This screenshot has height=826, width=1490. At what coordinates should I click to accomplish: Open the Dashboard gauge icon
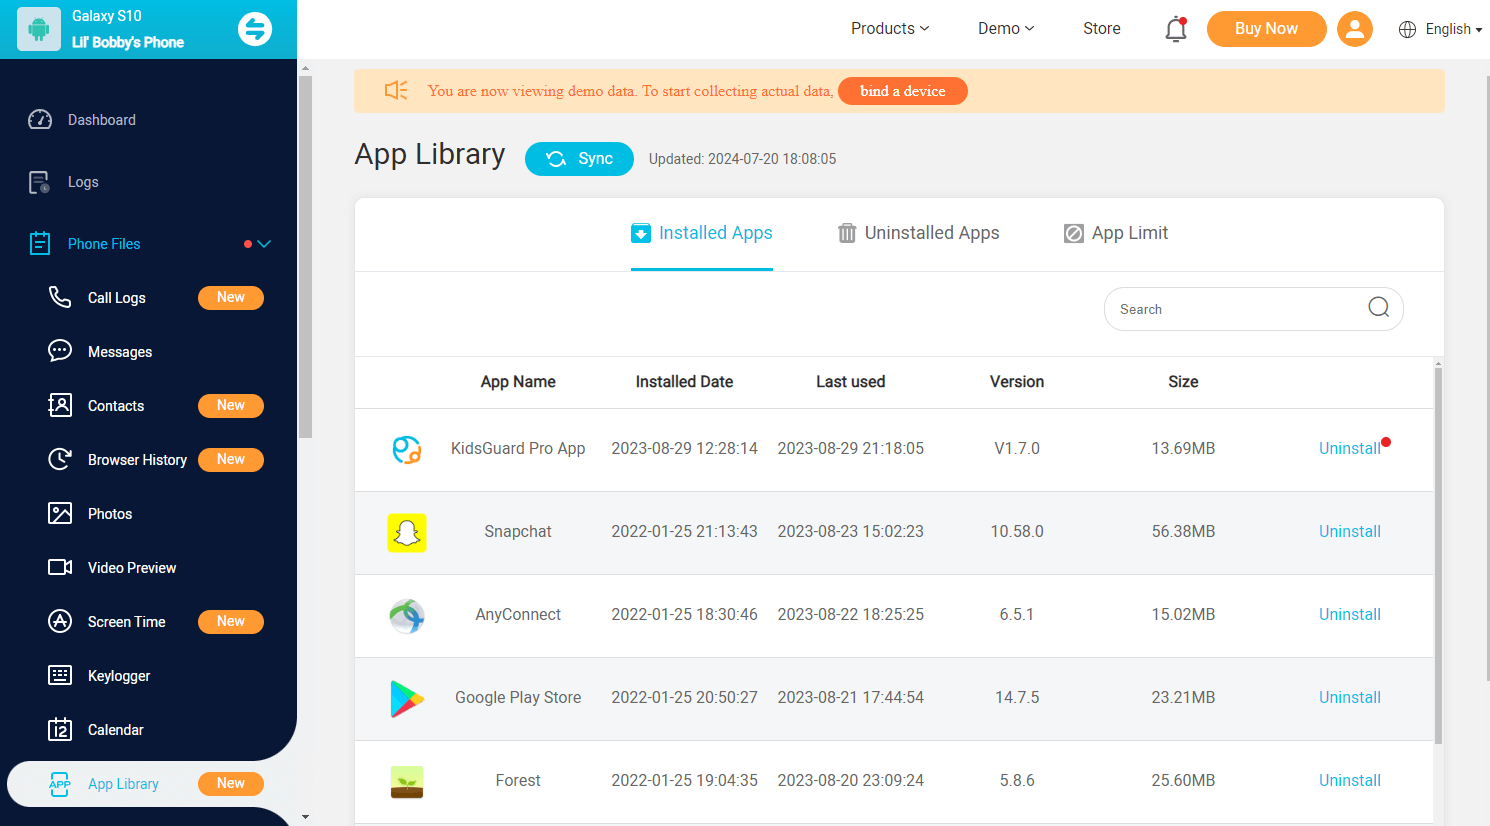point(40,120)
